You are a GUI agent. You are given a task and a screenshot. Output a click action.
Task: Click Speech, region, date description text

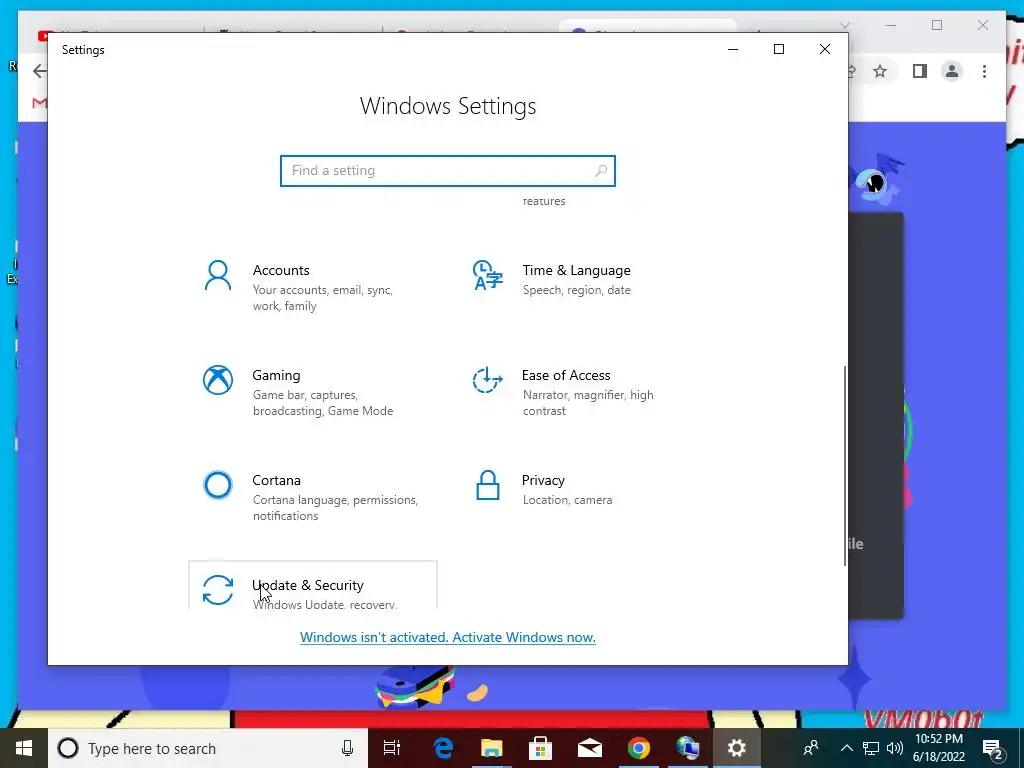577,290
